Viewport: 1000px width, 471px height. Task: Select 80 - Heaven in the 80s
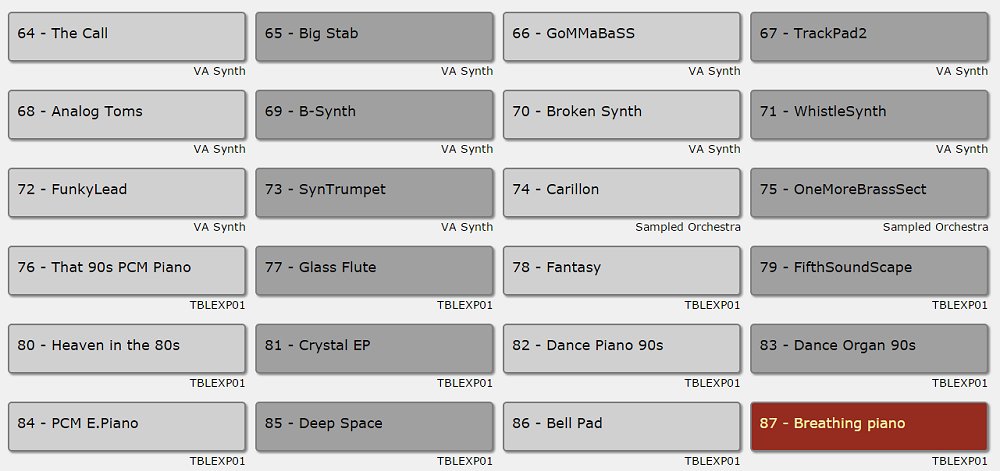[x=127, y=349]
